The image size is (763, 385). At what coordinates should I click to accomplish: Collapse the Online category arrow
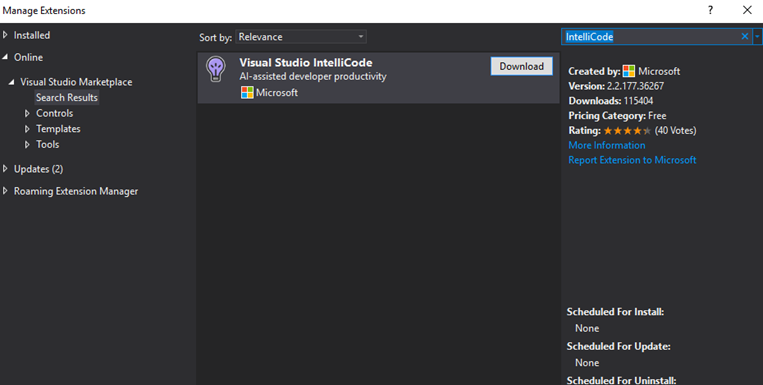5,57
